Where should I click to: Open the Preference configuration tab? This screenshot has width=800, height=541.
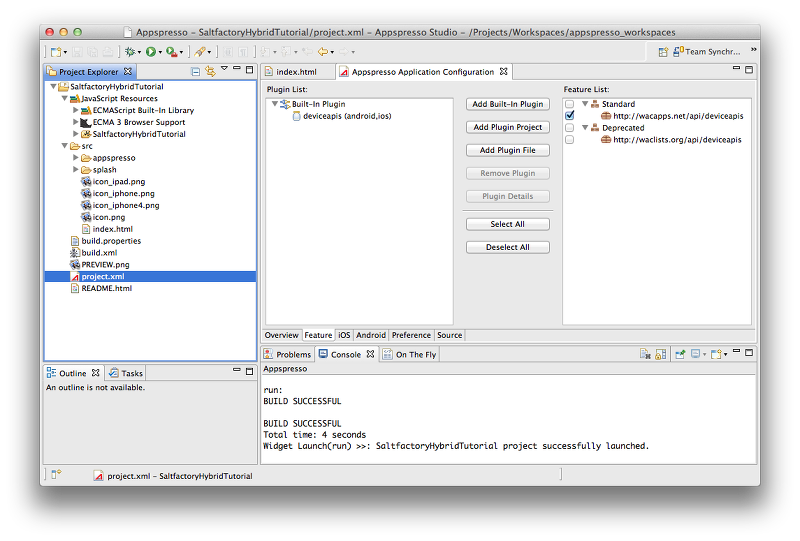tap(411, 335)
